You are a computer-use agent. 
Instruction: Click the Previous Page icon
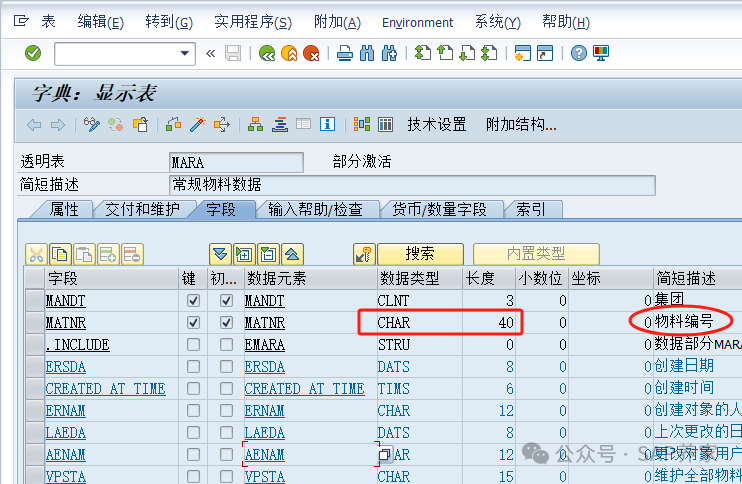(445, 53)
